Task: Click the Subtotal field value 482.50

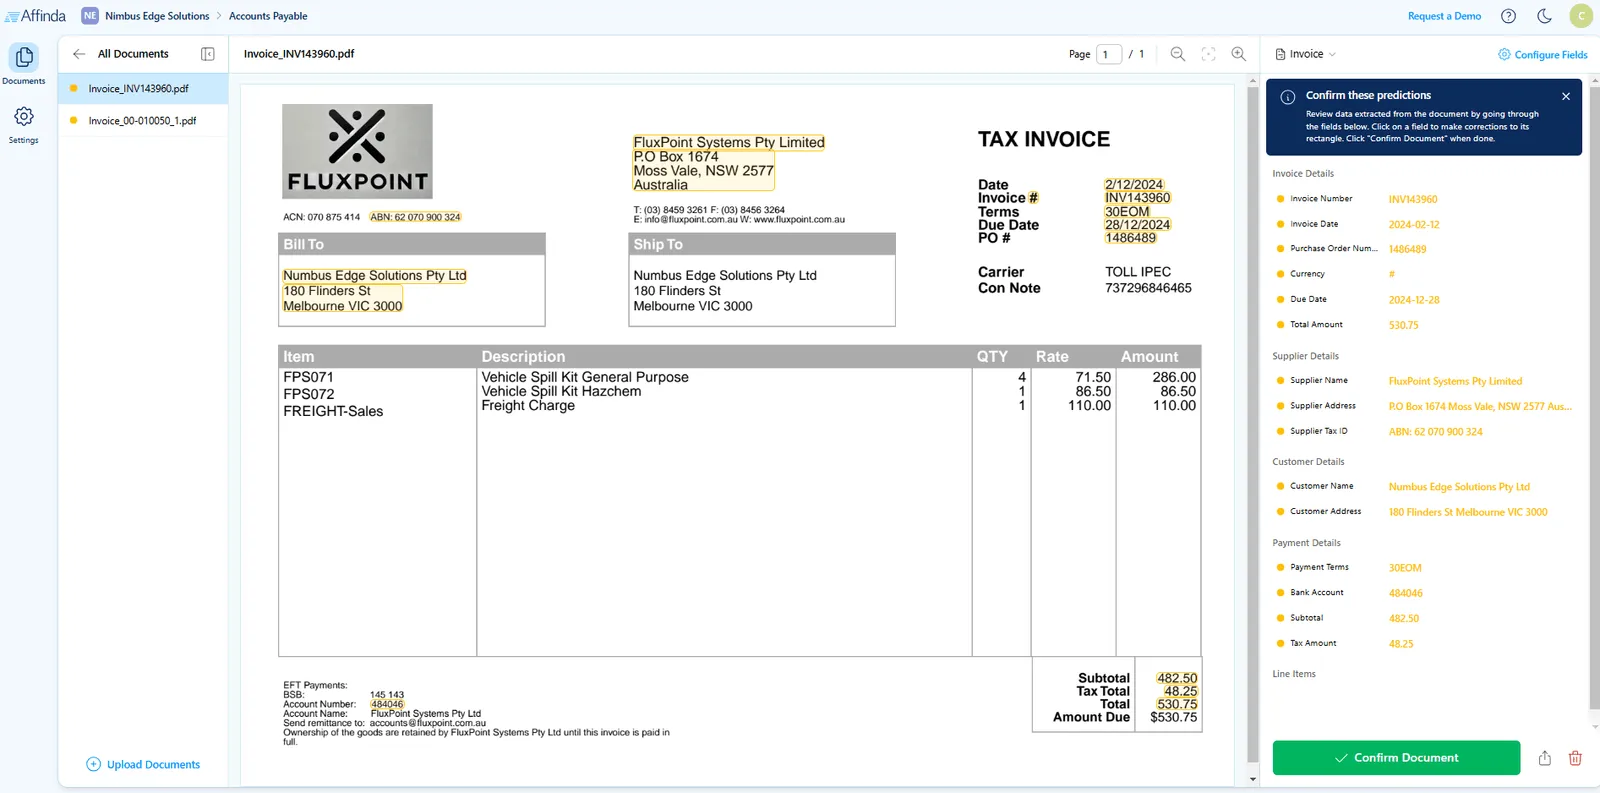Action: (x=1403, y=619)
